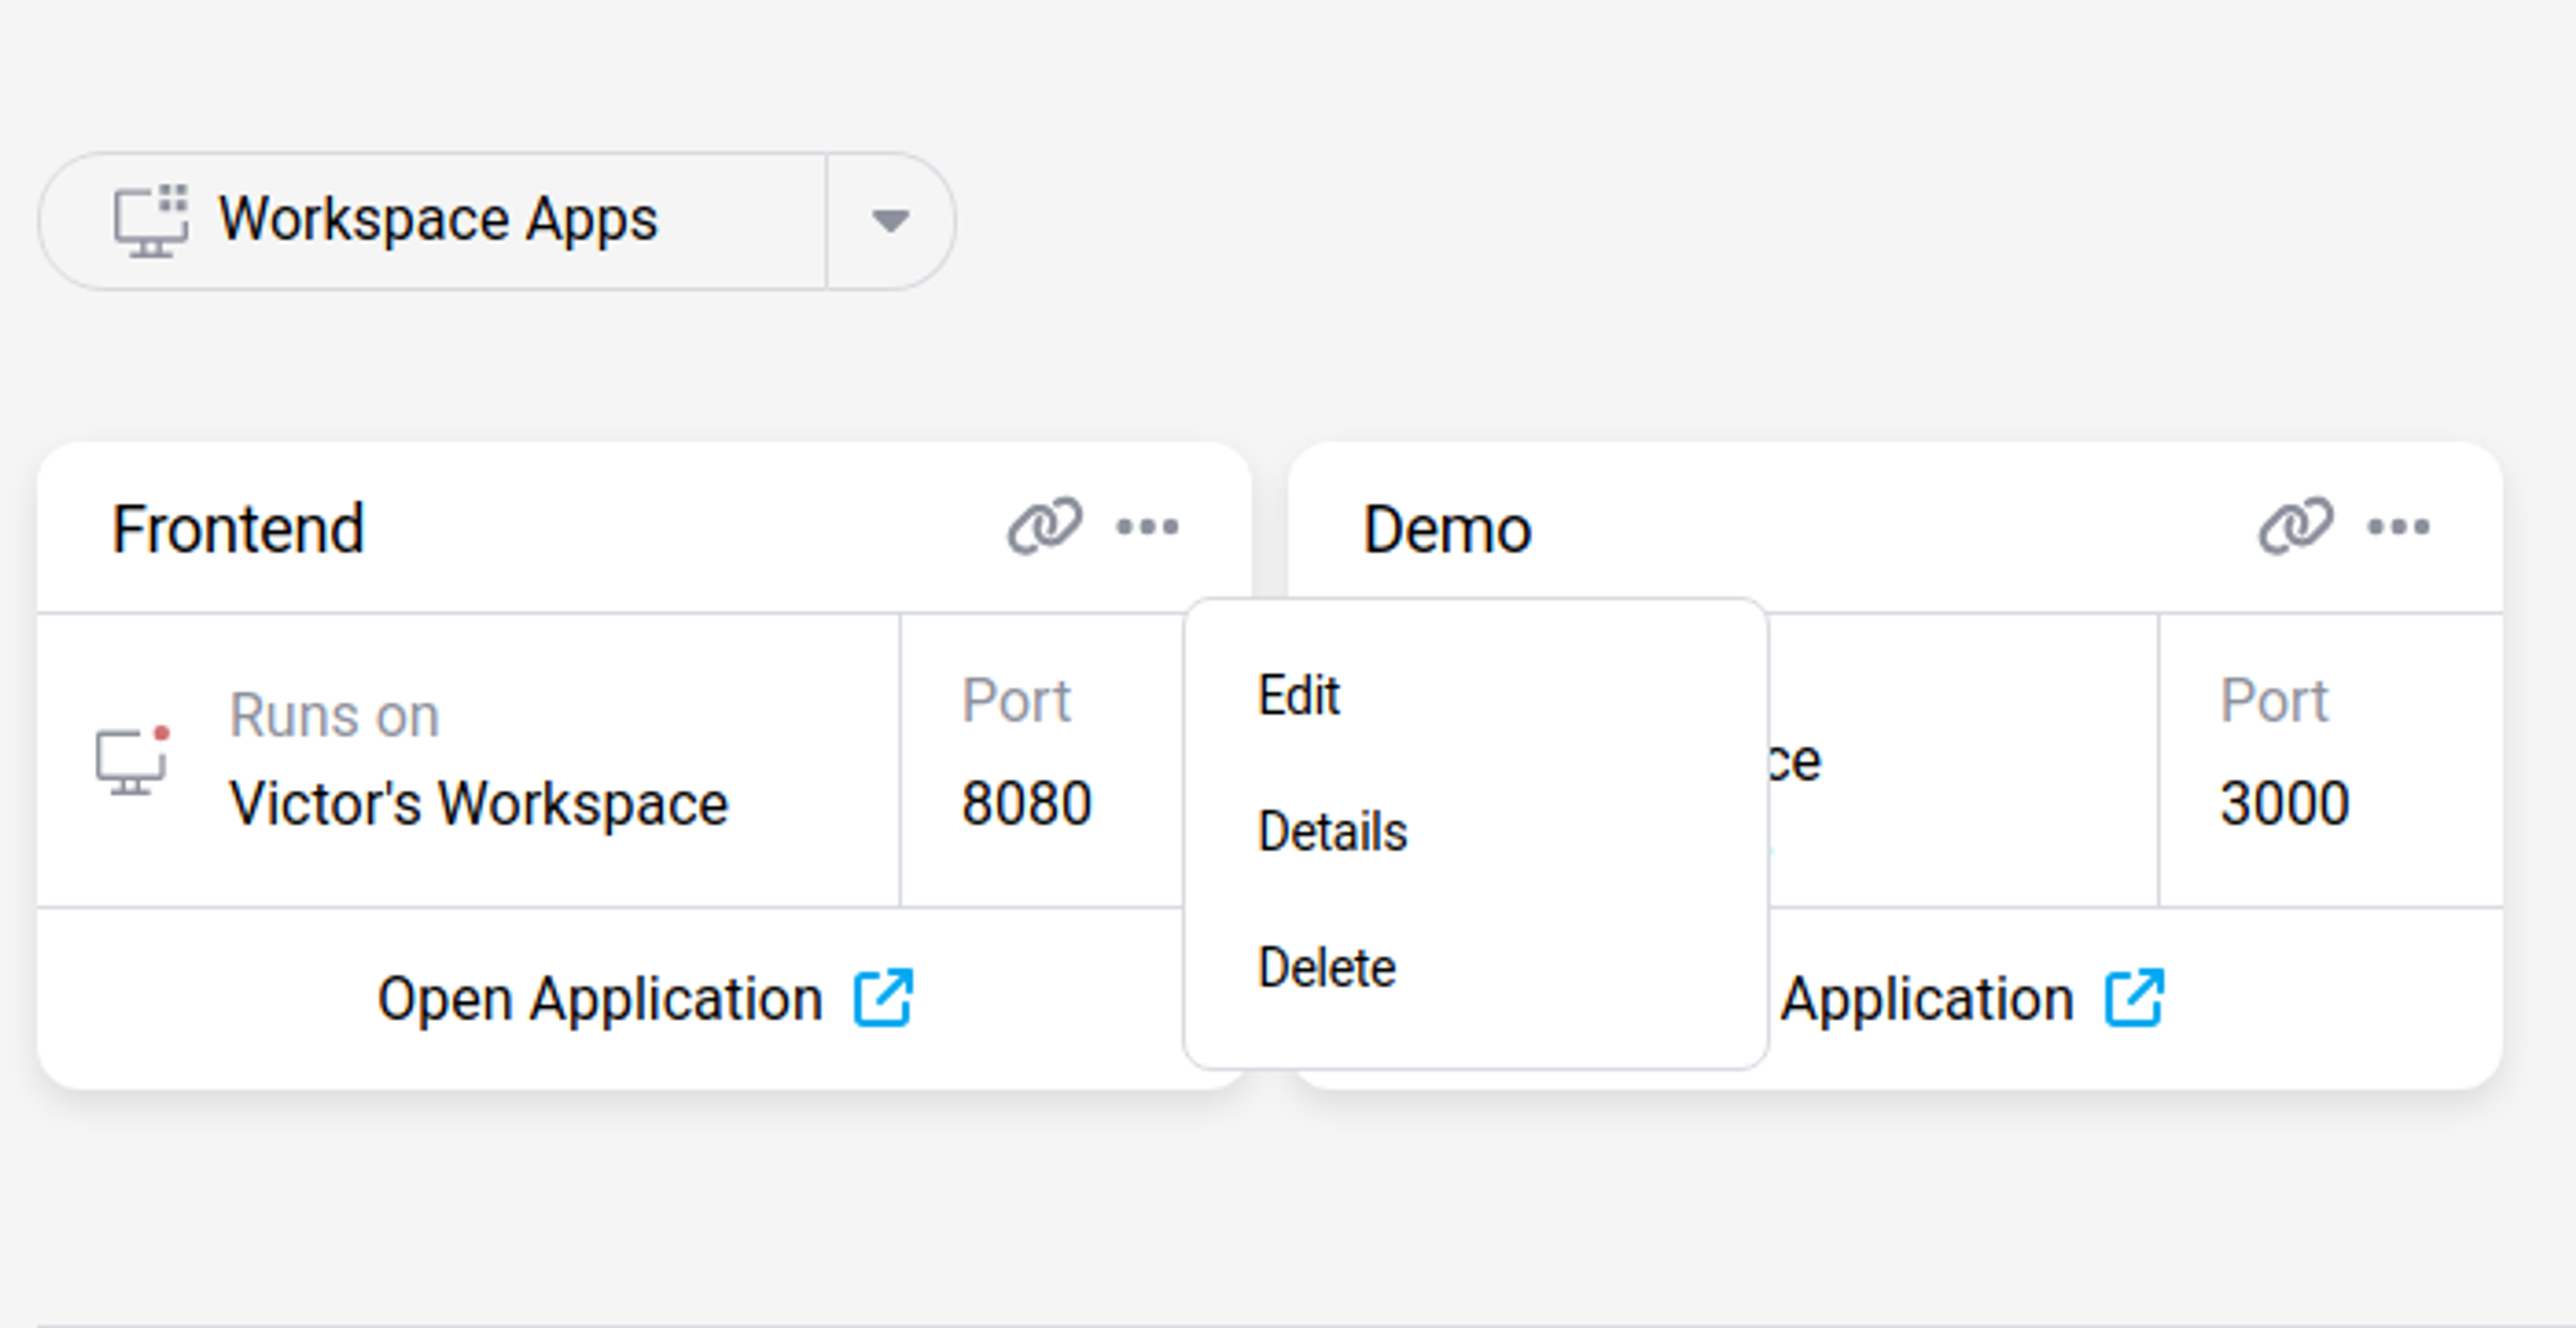Click the Workspace Apps monitor icon
This screenshot has height=1328, width=2576.
[x=150, y=221]
